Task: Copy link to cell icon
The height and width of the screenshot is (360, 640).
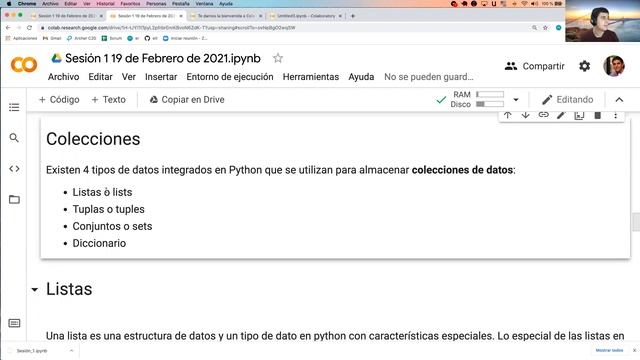Action: click(x=543, y=115)
